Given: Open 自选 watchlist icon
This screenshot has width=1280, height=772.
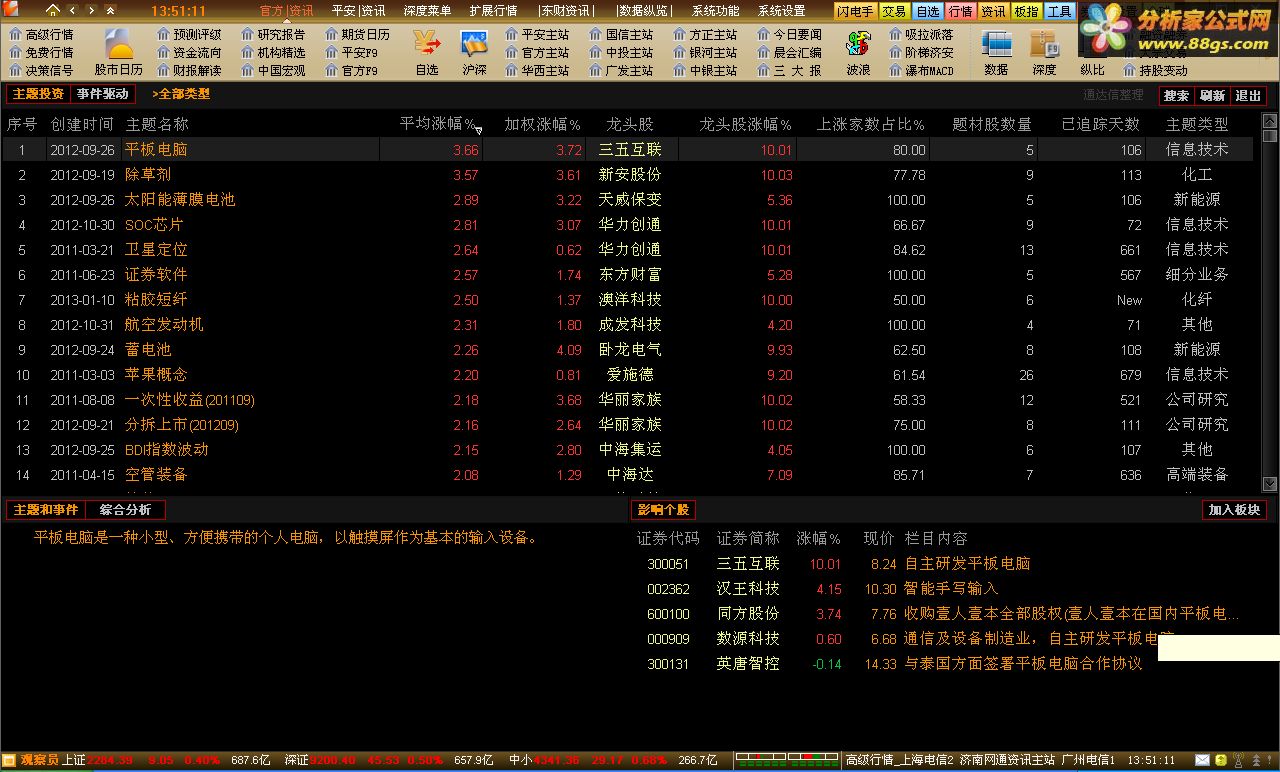Looking at the screenshot, I should [427, 52].
